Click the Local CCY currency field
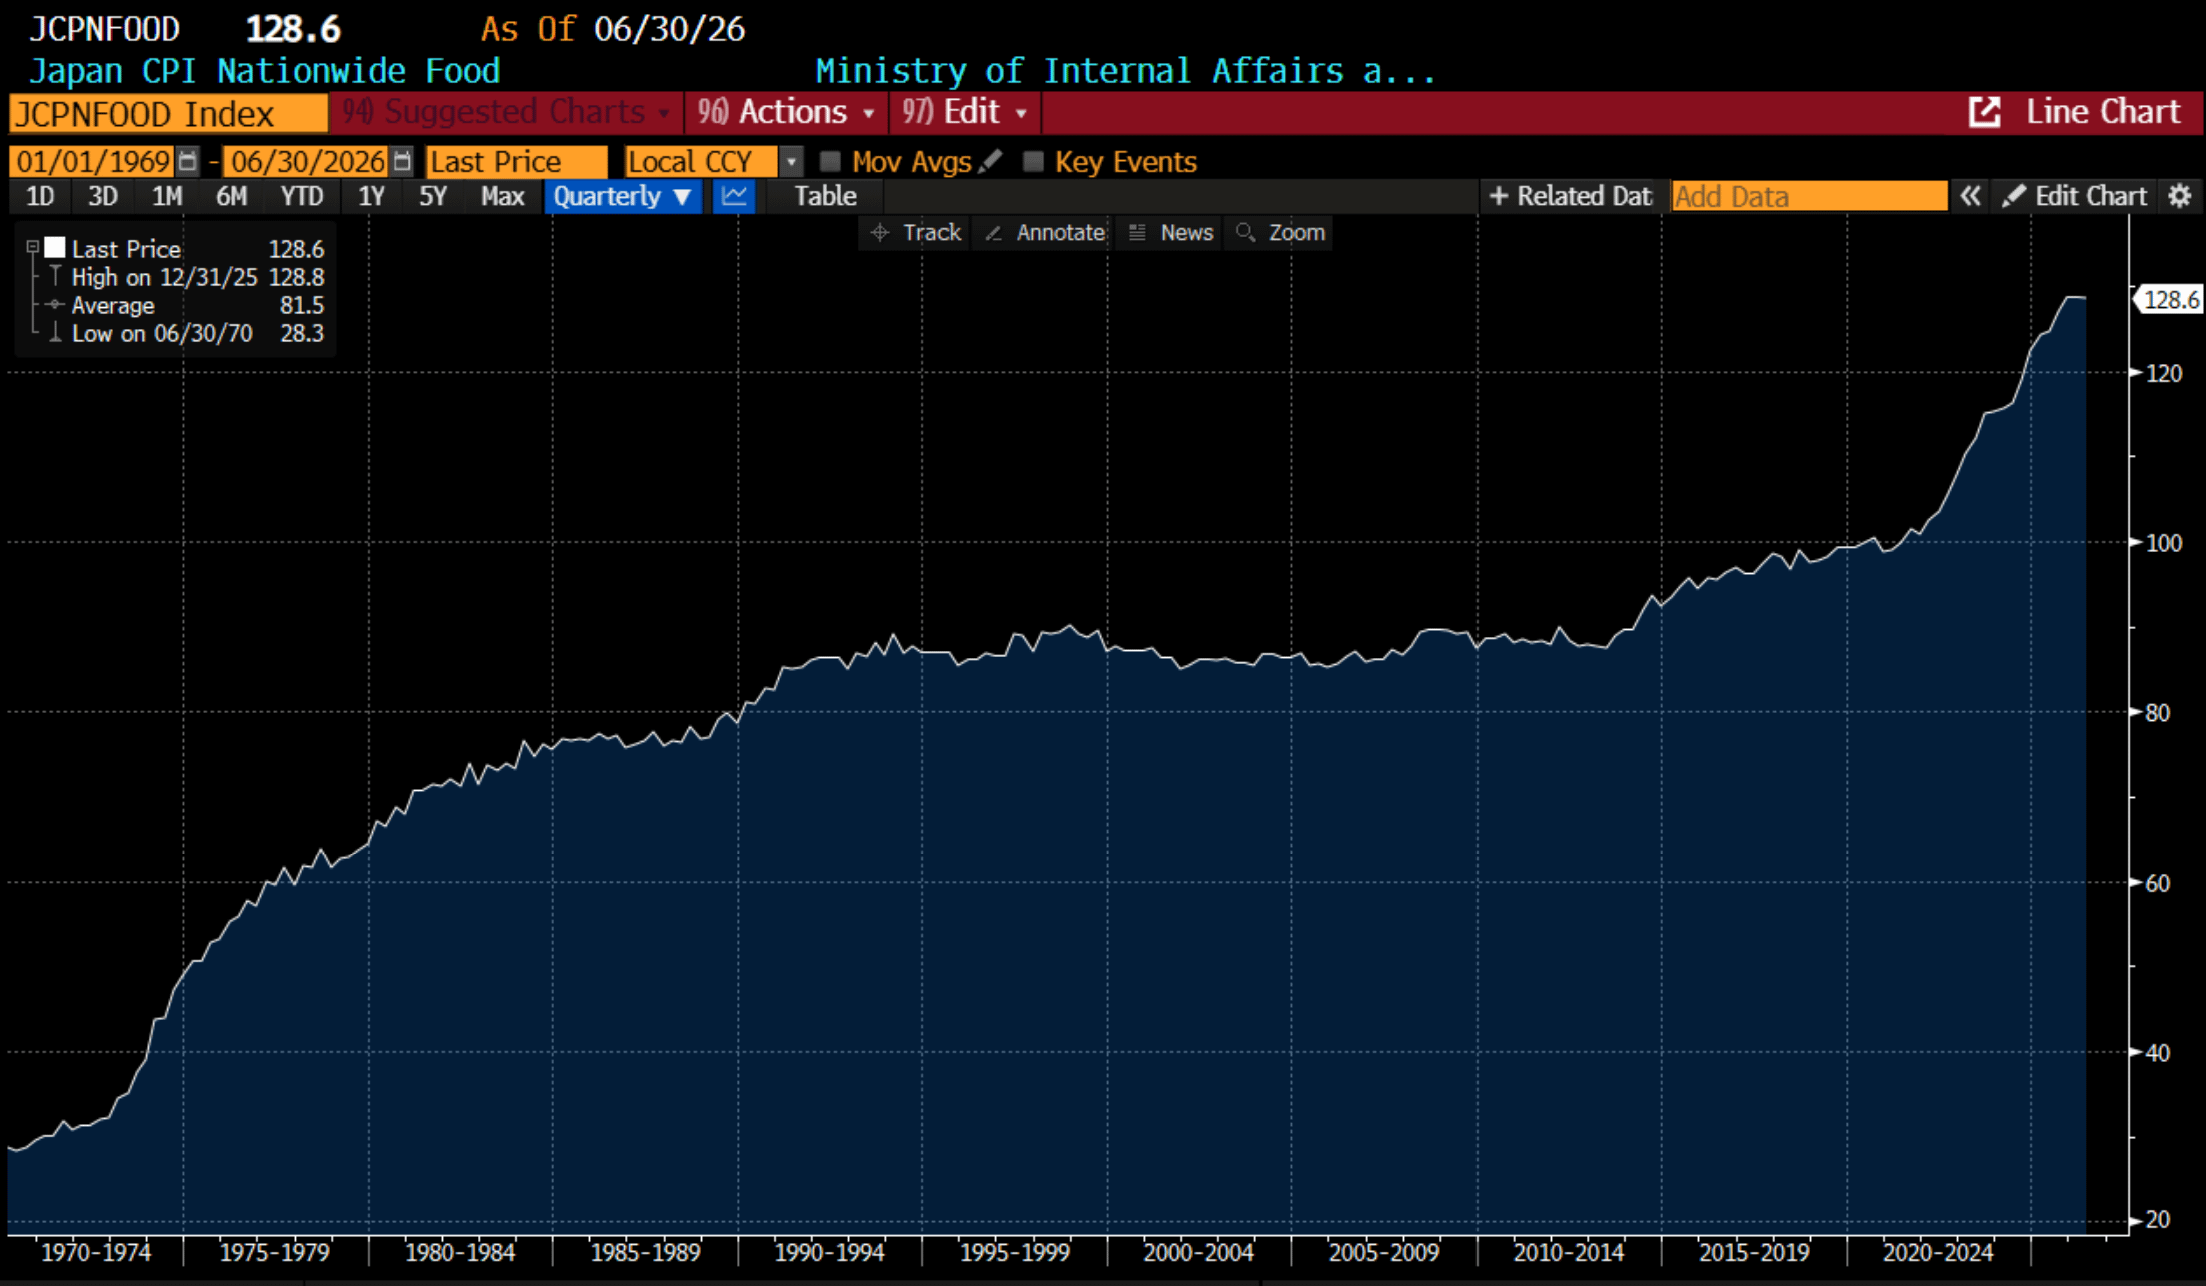 tap(701, 161)
